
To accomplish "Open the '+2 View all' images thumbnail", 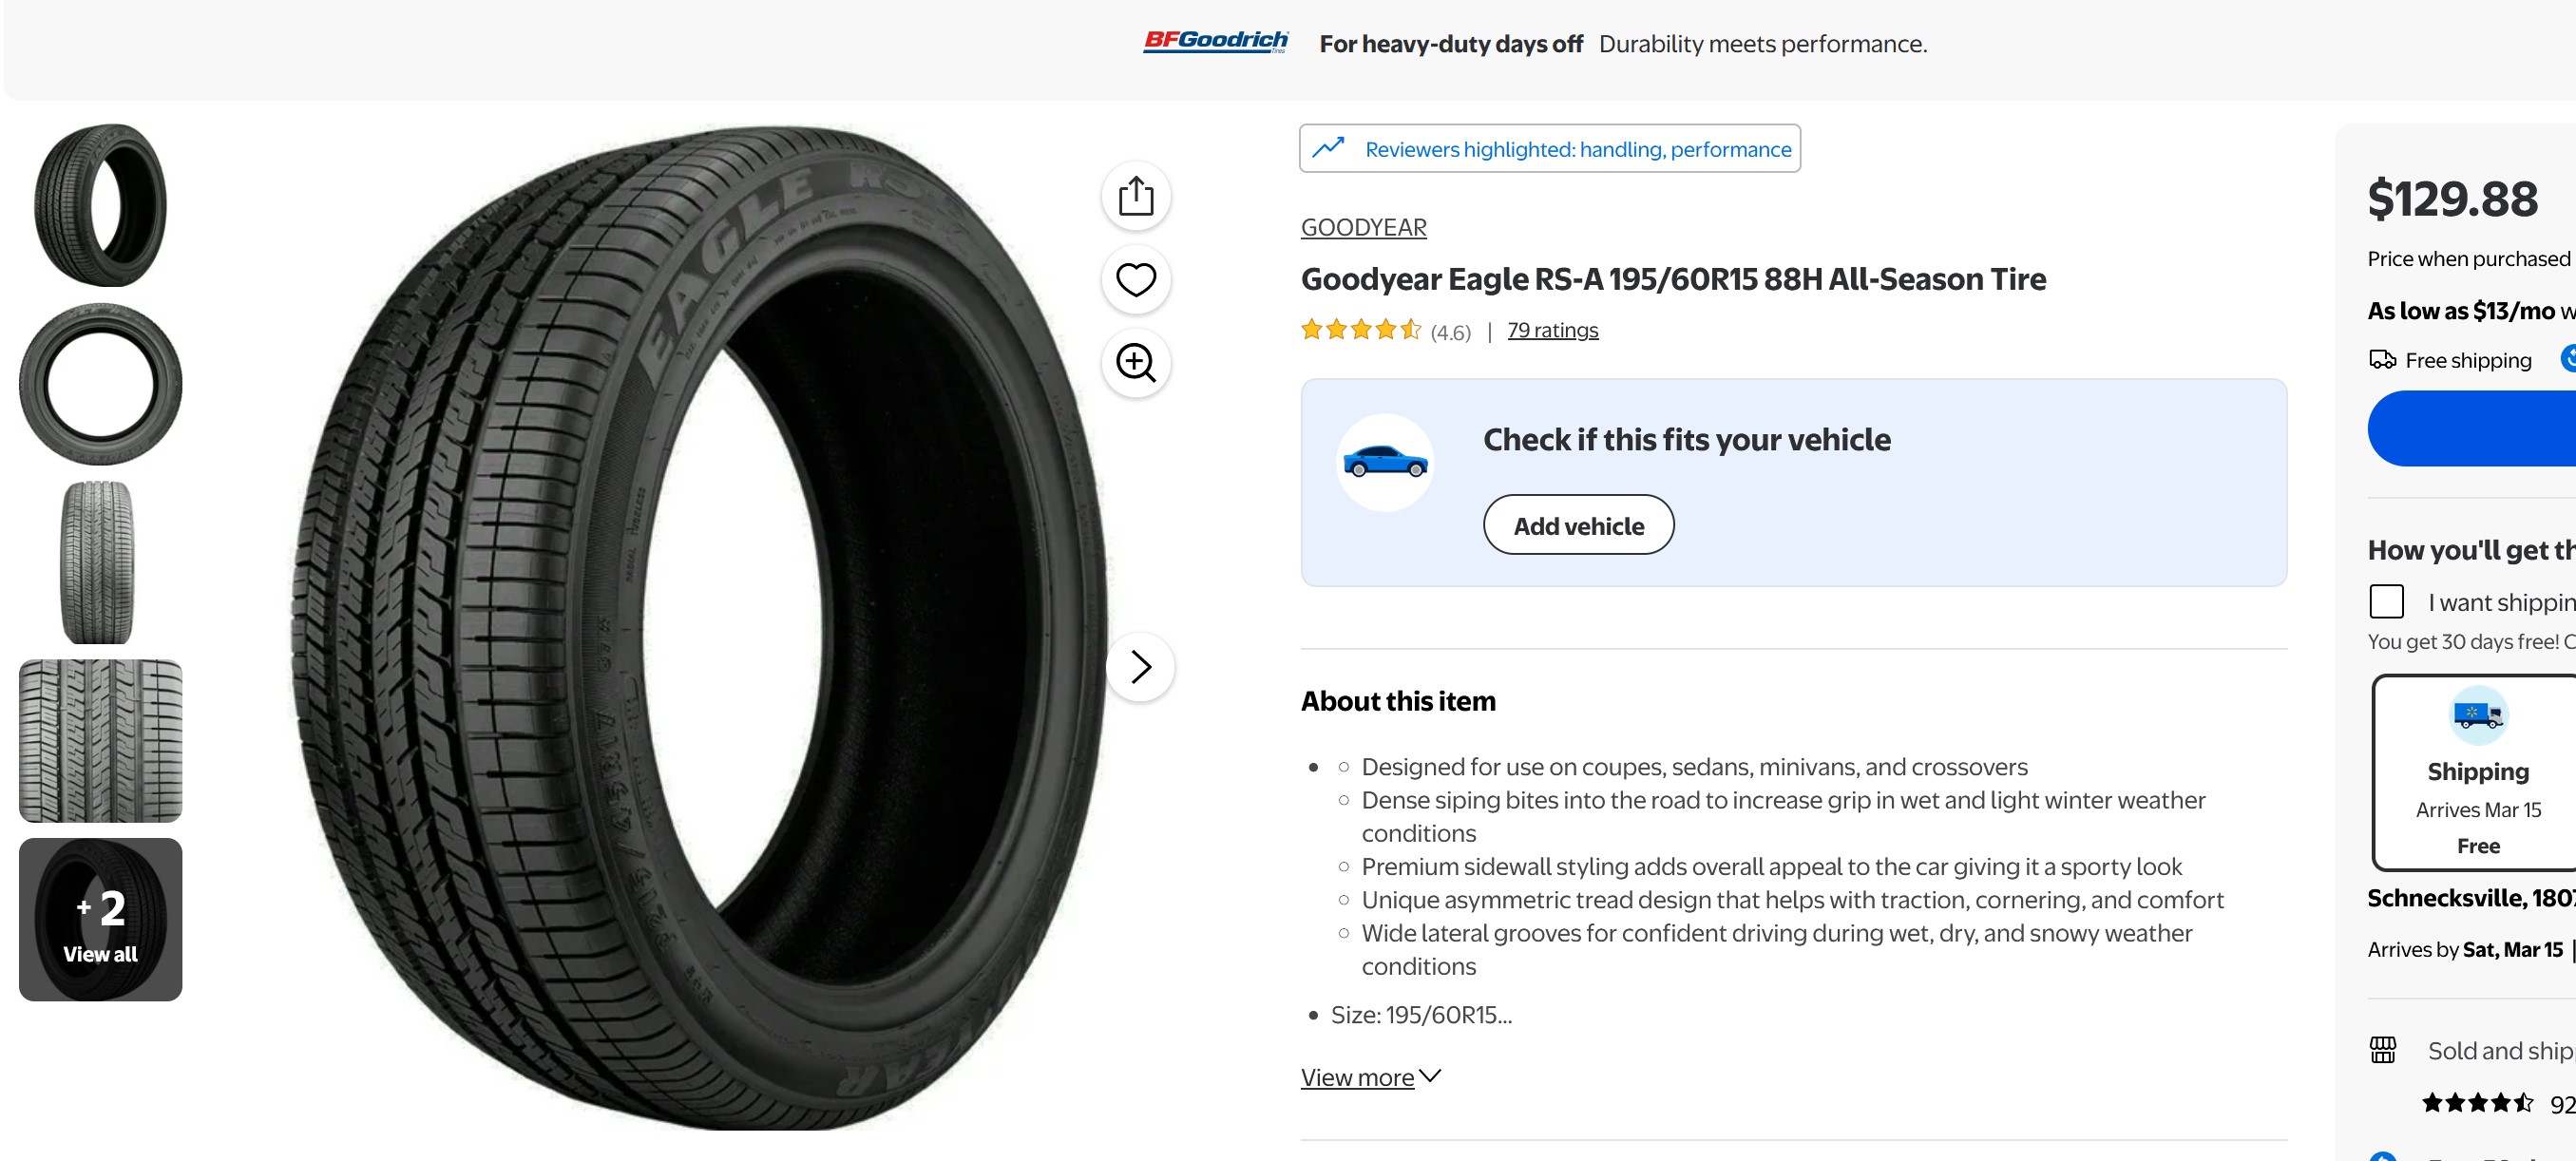I will point(101,919).
